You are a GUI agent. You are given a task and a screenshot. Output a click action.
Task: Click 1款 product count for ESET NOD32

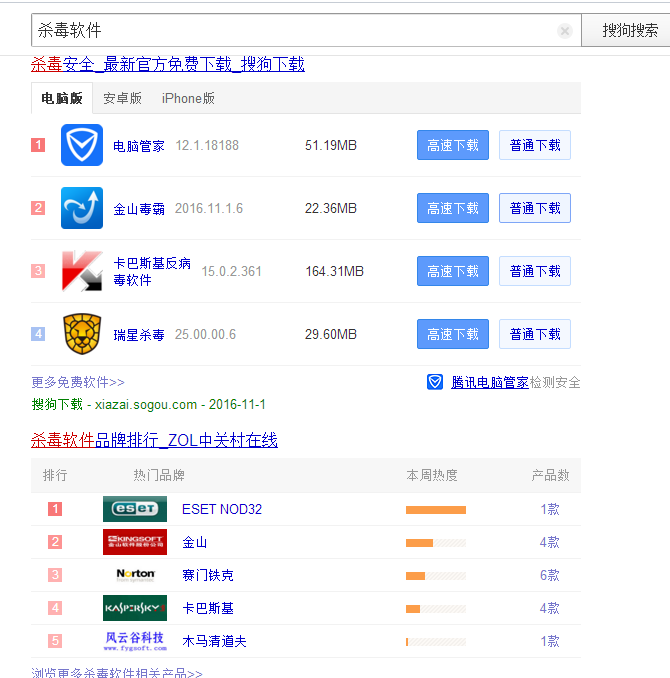point(550,509)
